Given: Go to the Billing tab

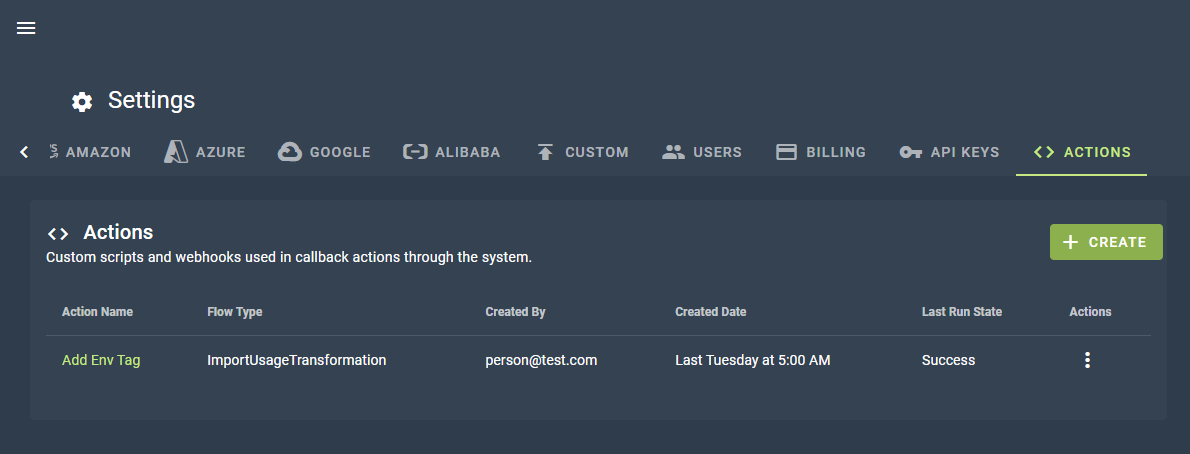Looking at the screenshot, I should click(821, 152).
